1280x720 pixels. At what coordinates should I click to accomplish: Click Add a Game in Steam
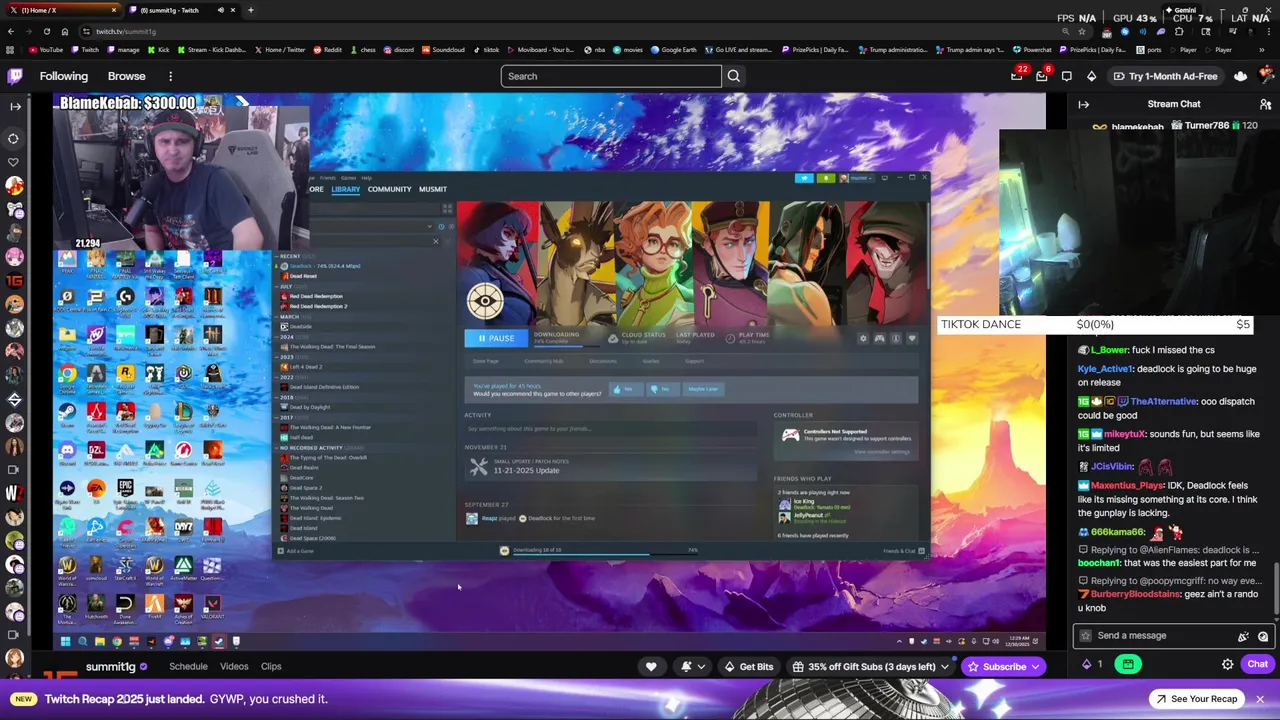click(x=296, y=551)
